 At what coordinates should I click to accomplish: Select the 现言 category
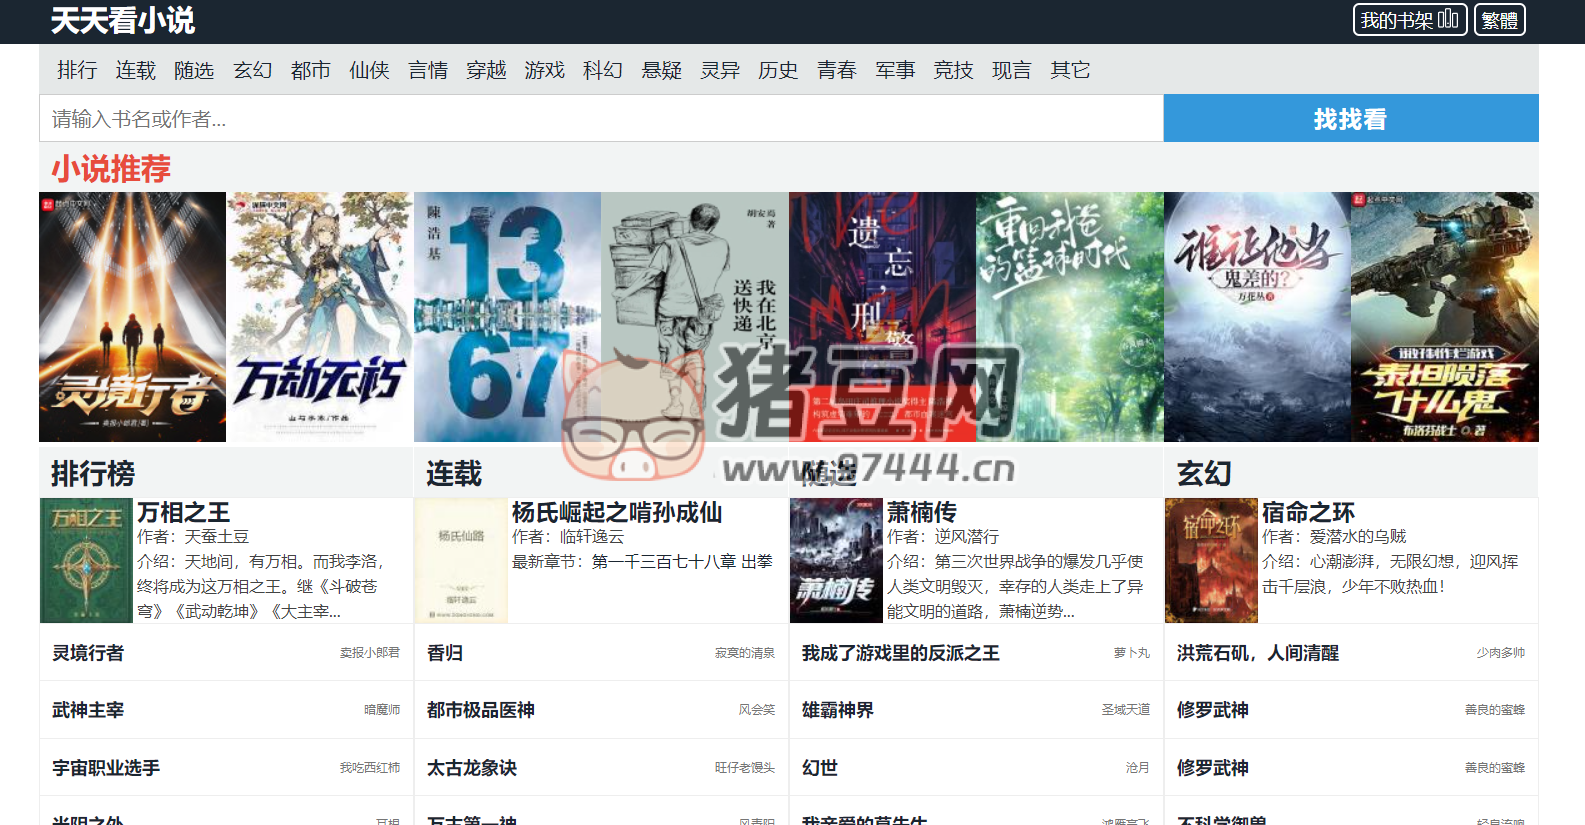tap(1012, 70)
